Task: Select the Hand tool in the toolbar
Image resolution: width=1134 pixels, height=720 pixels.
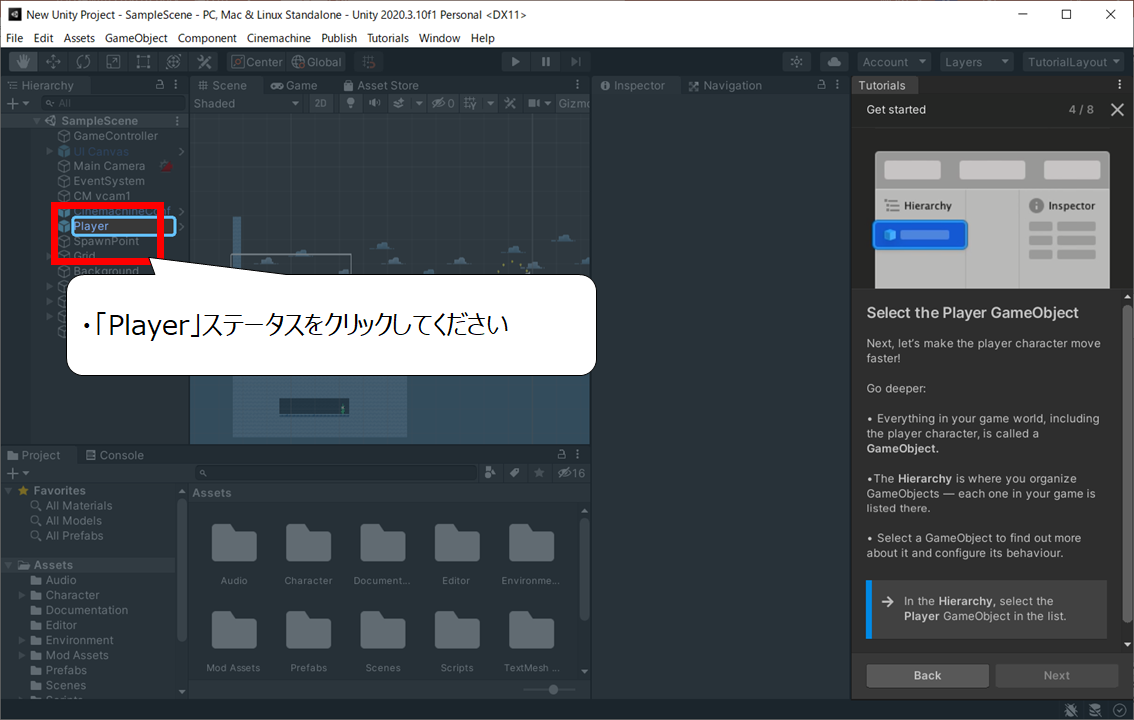Action: tap(23, 62)
